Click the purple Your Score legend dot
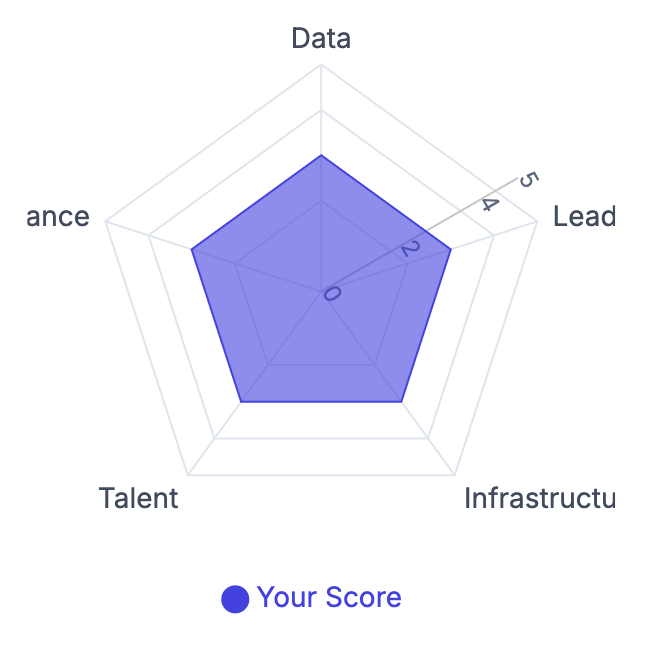This screenshot has width=661, height=653. click(x=235, y=599)
